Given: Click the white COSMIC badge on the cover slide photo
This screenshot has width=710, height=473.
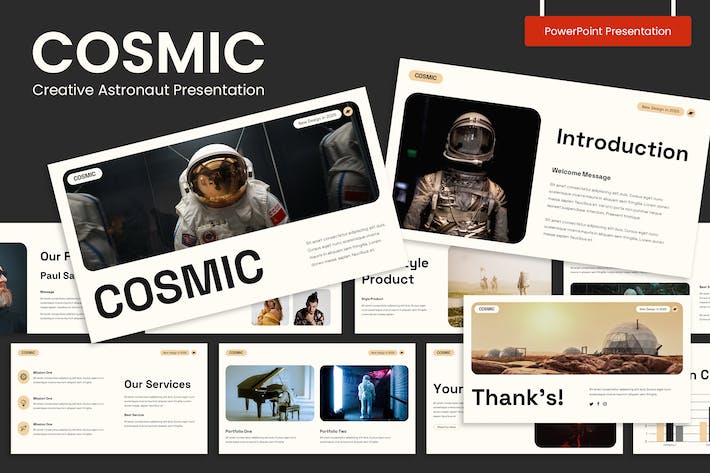Looking at the screenshot, I should pyautogui.click(x=85, y=176).
